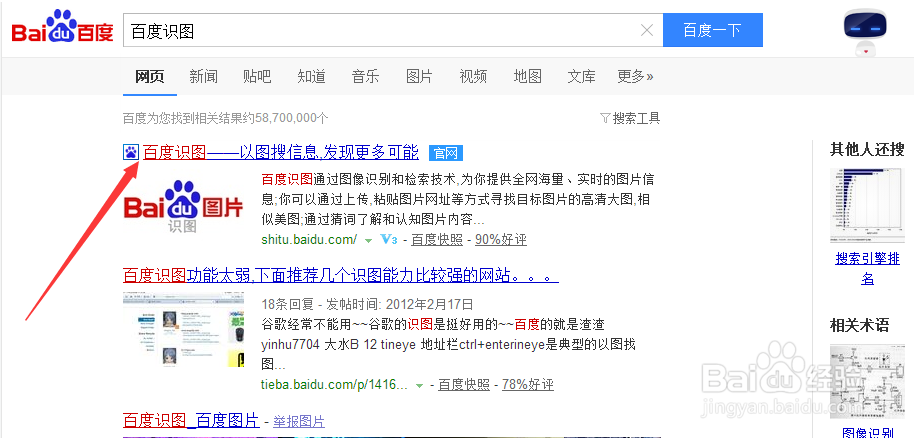This screenshot has height=438, width=914.
Task: Click the post date text 2012年2月17日
Action: [x=428, y=304]
